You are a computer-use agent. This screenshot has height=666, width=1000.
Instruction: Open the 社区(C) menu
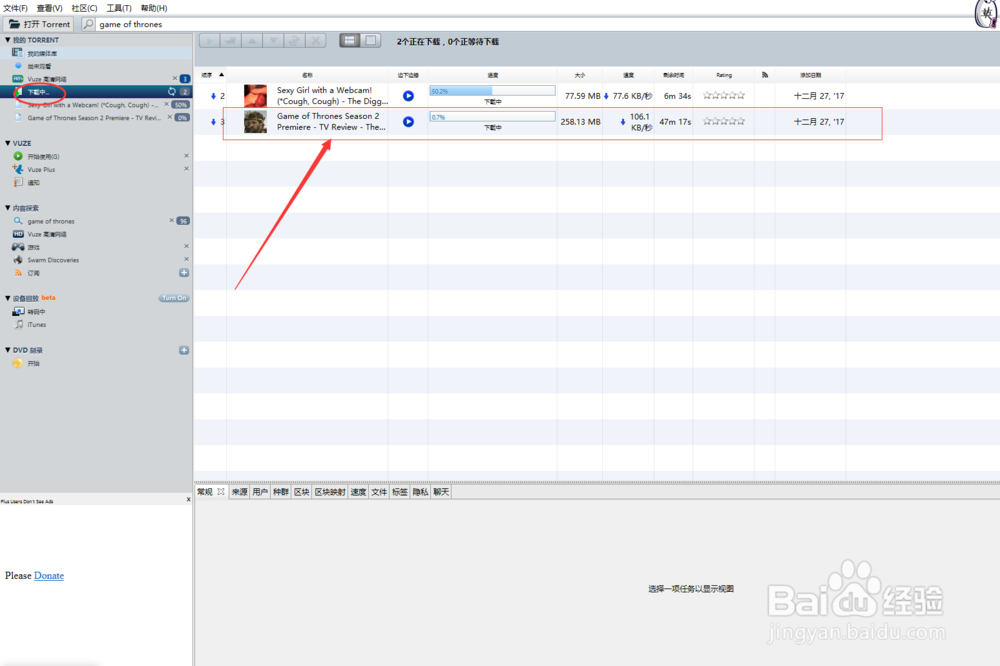[x=84, y=8]
